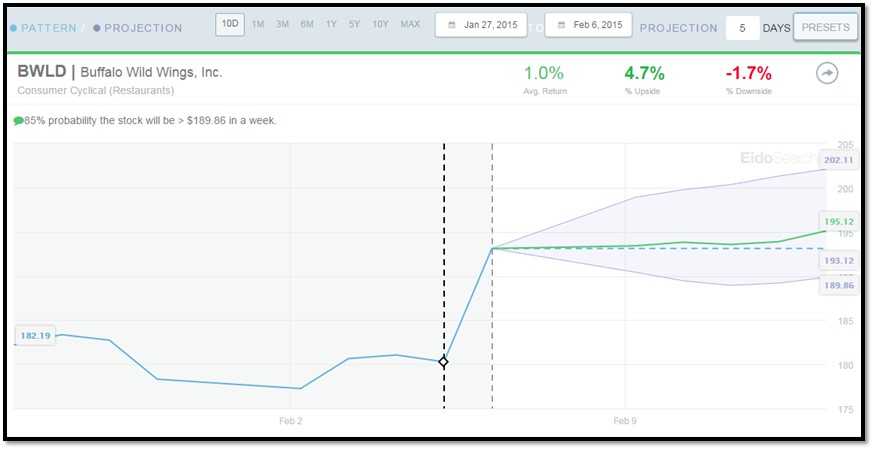Click the PROJECTION label beside the days field
874x450 pixels.
pos(678,28)
